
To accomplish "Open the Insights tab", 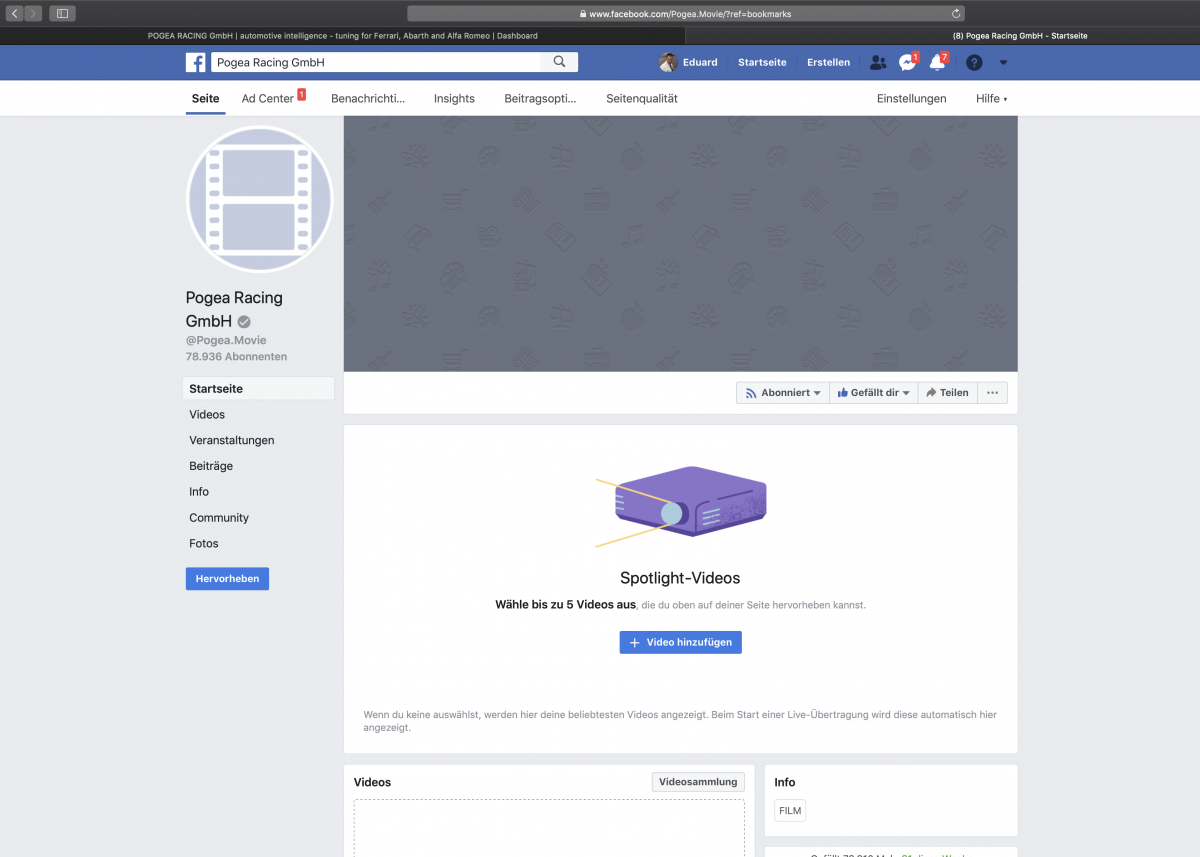I will click(x=454, y=98).
